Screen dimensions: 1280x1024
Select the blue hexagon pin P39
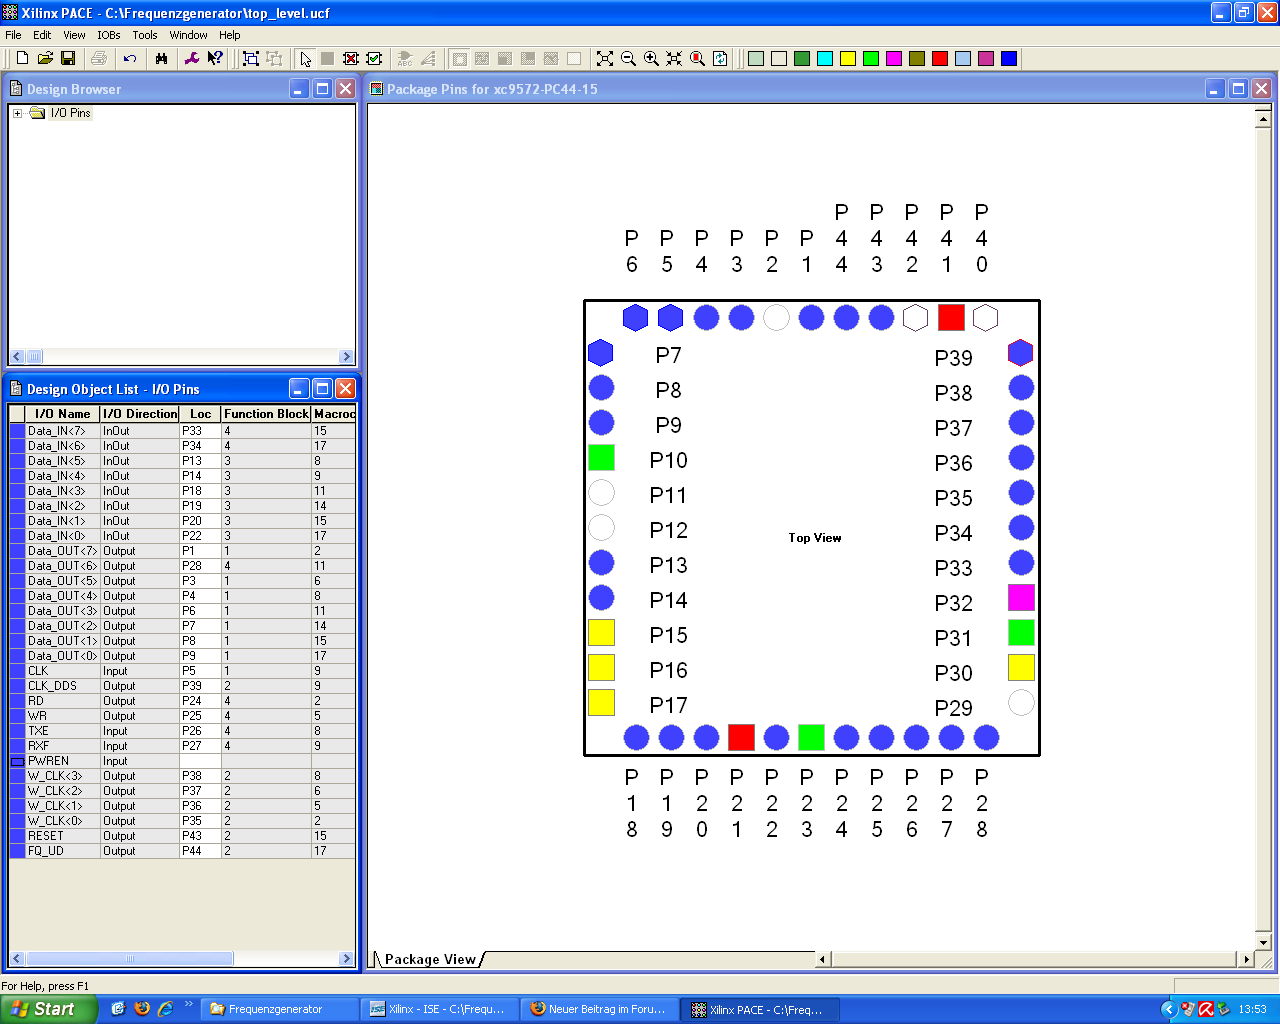coord(1021,353)
